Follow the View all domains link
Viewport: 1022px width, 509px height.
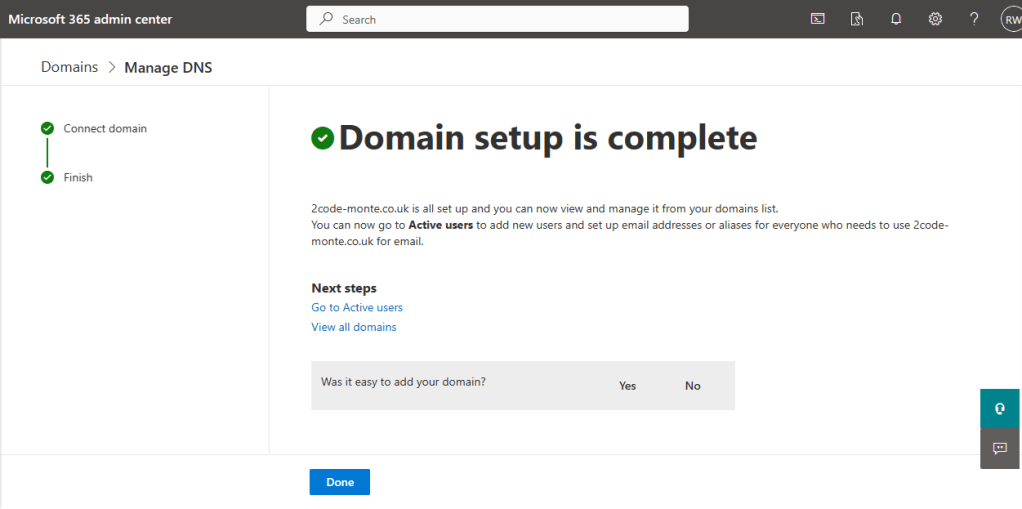tap(354, 327)
